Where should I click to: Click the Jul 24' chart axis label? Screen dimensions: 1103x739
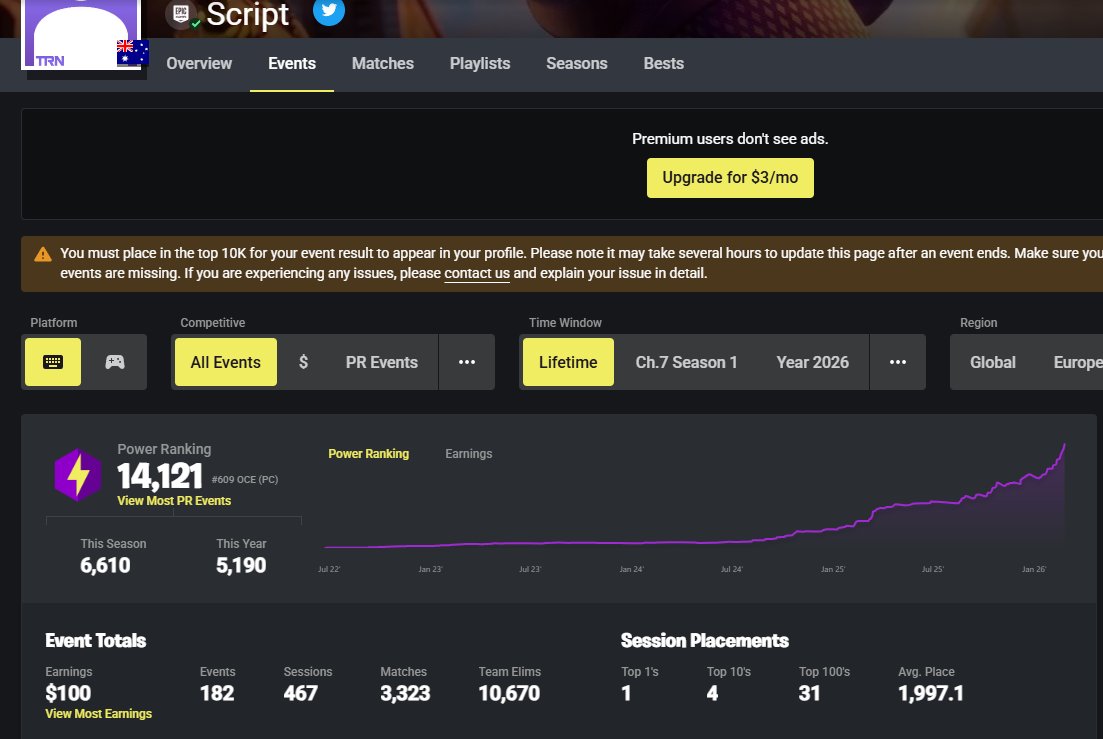[x=732, y=569]
